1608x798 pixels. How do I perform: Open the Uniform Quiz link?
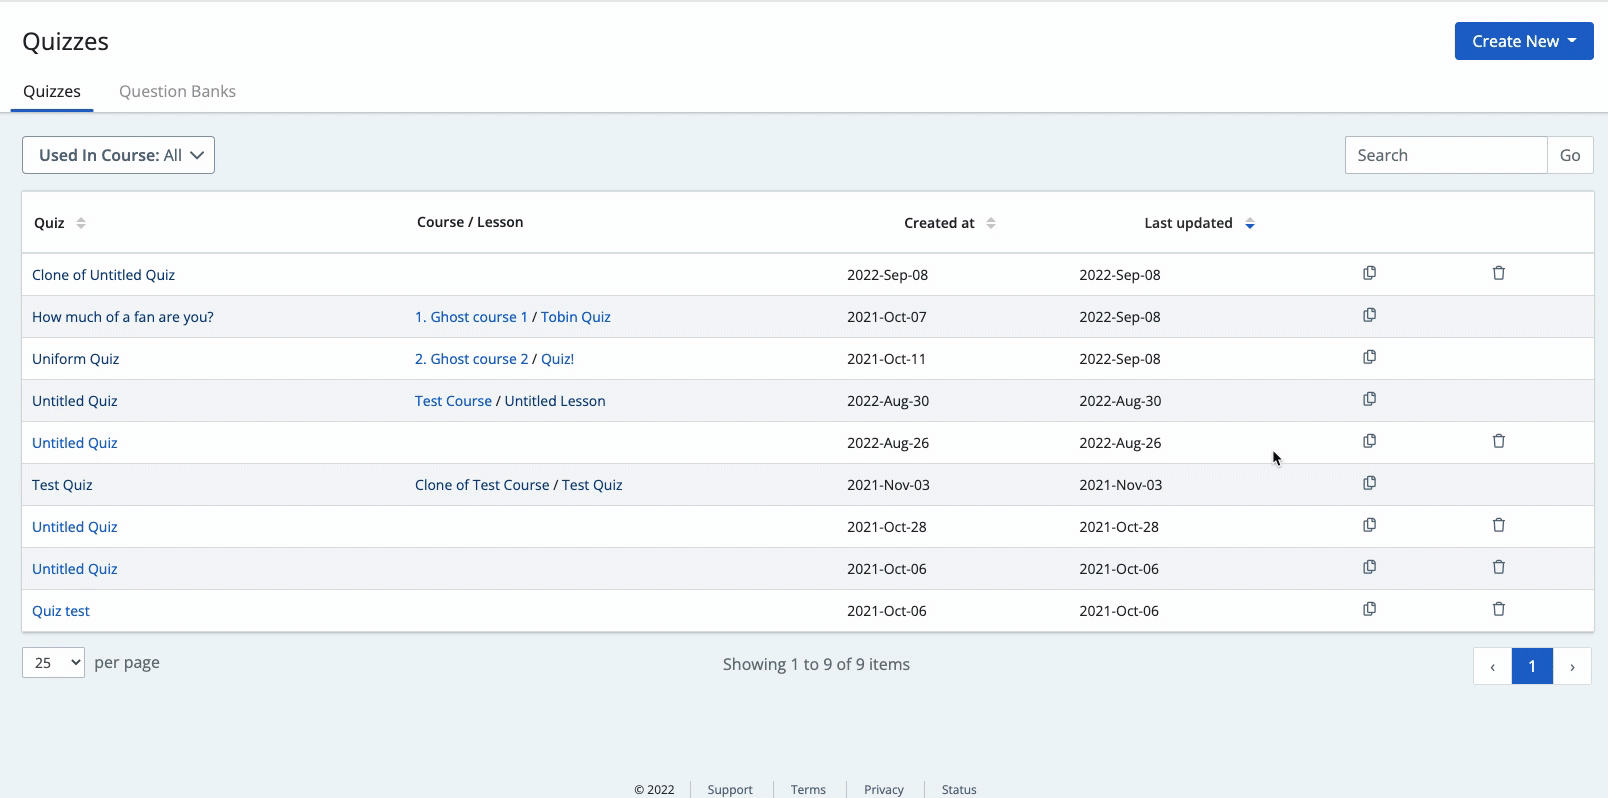click(75, 359)
